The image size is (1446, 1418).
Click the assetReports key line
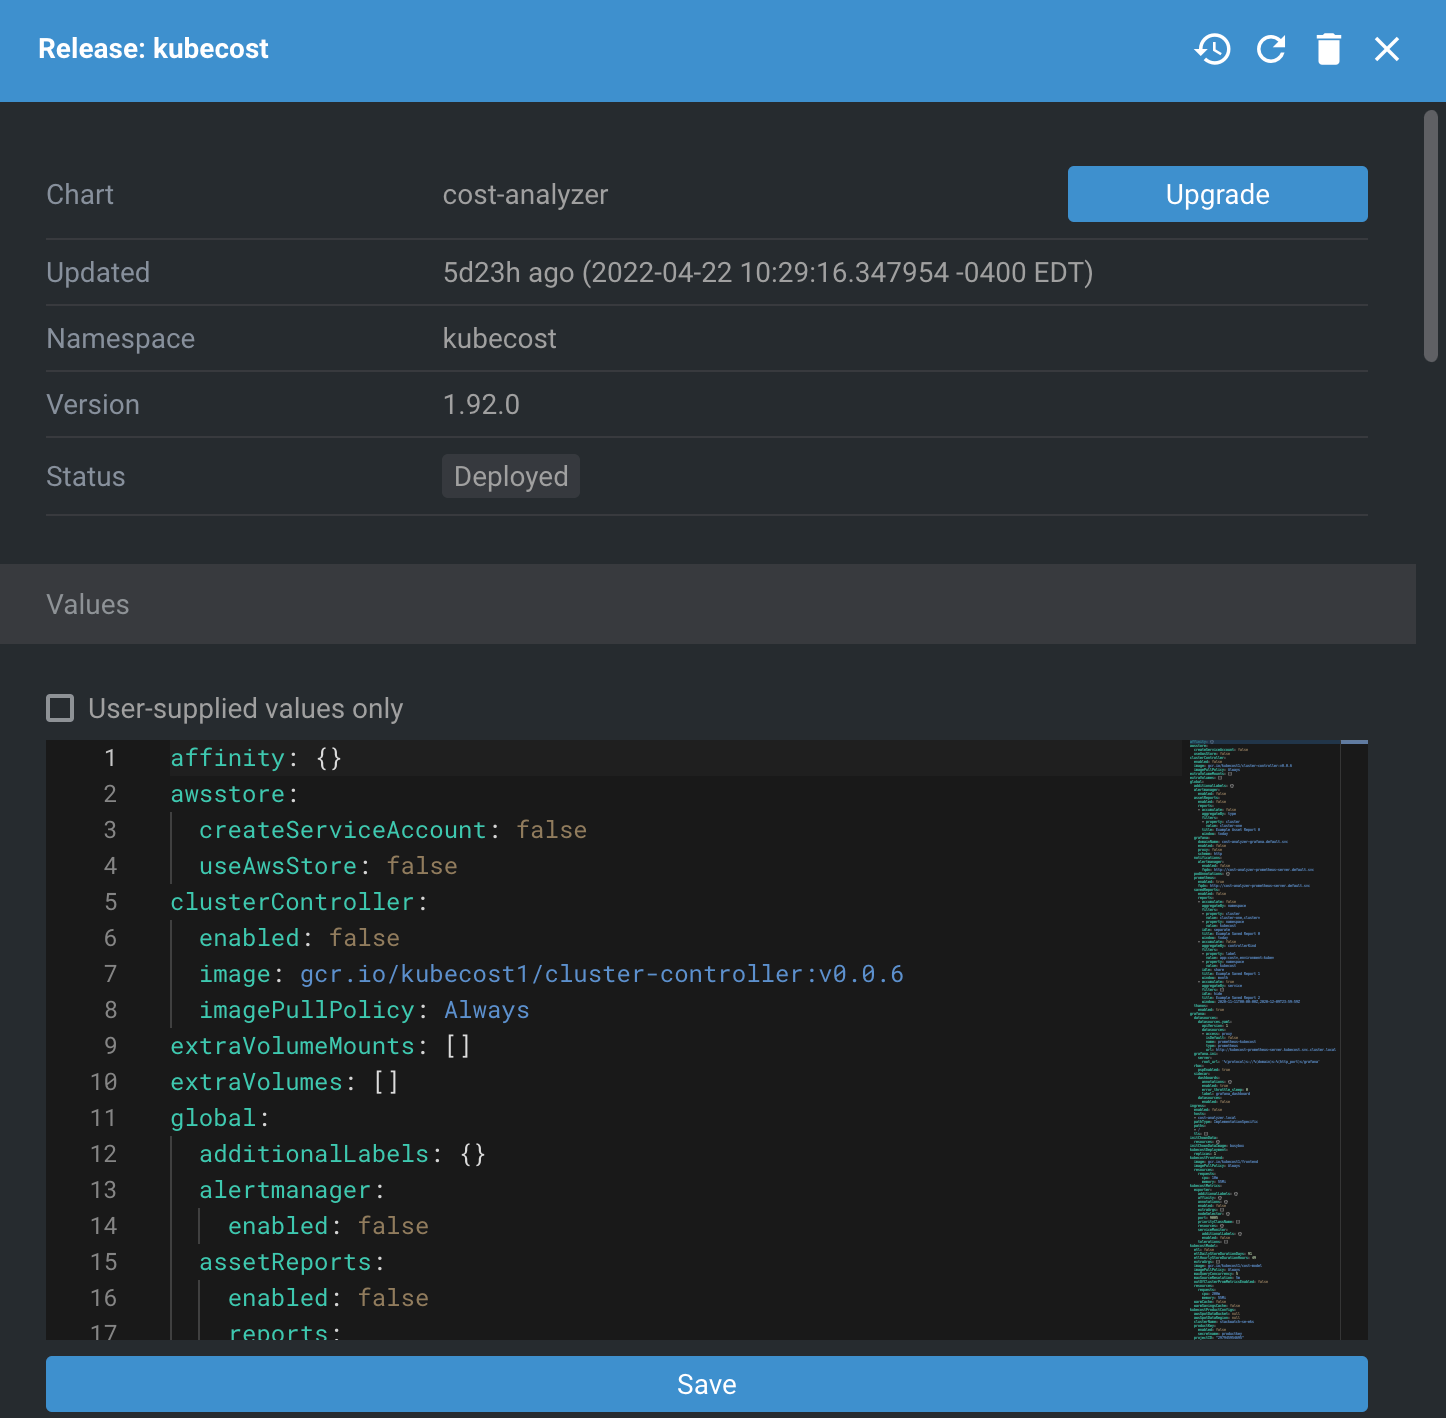292,1262
